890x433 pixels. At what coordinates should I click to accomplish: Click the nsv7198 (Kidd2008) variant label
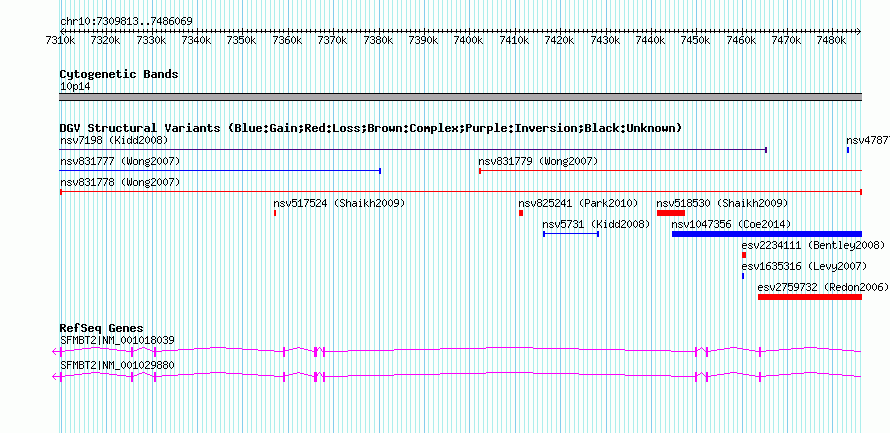pyautogui.click(x=114, y=140)
